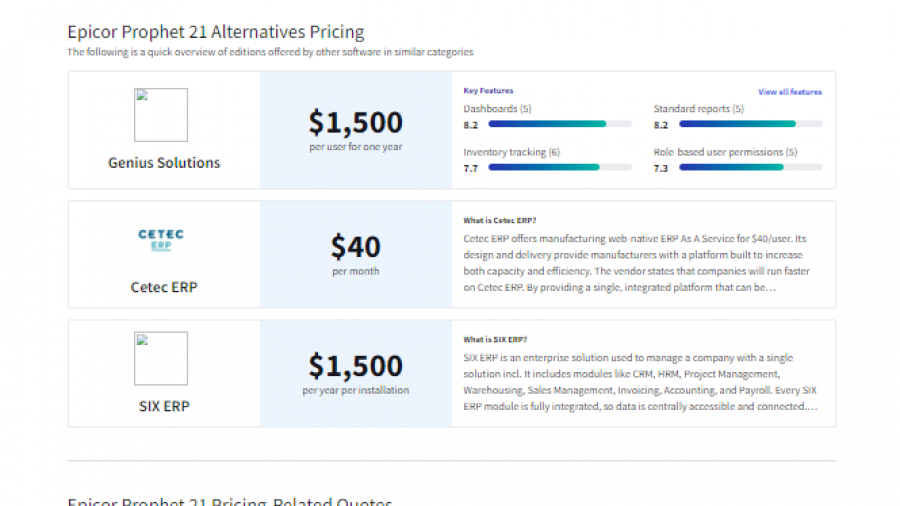Open the Genius Solutions product name
This screenshot has width=900, height=506.
click(x=164, y=163)
